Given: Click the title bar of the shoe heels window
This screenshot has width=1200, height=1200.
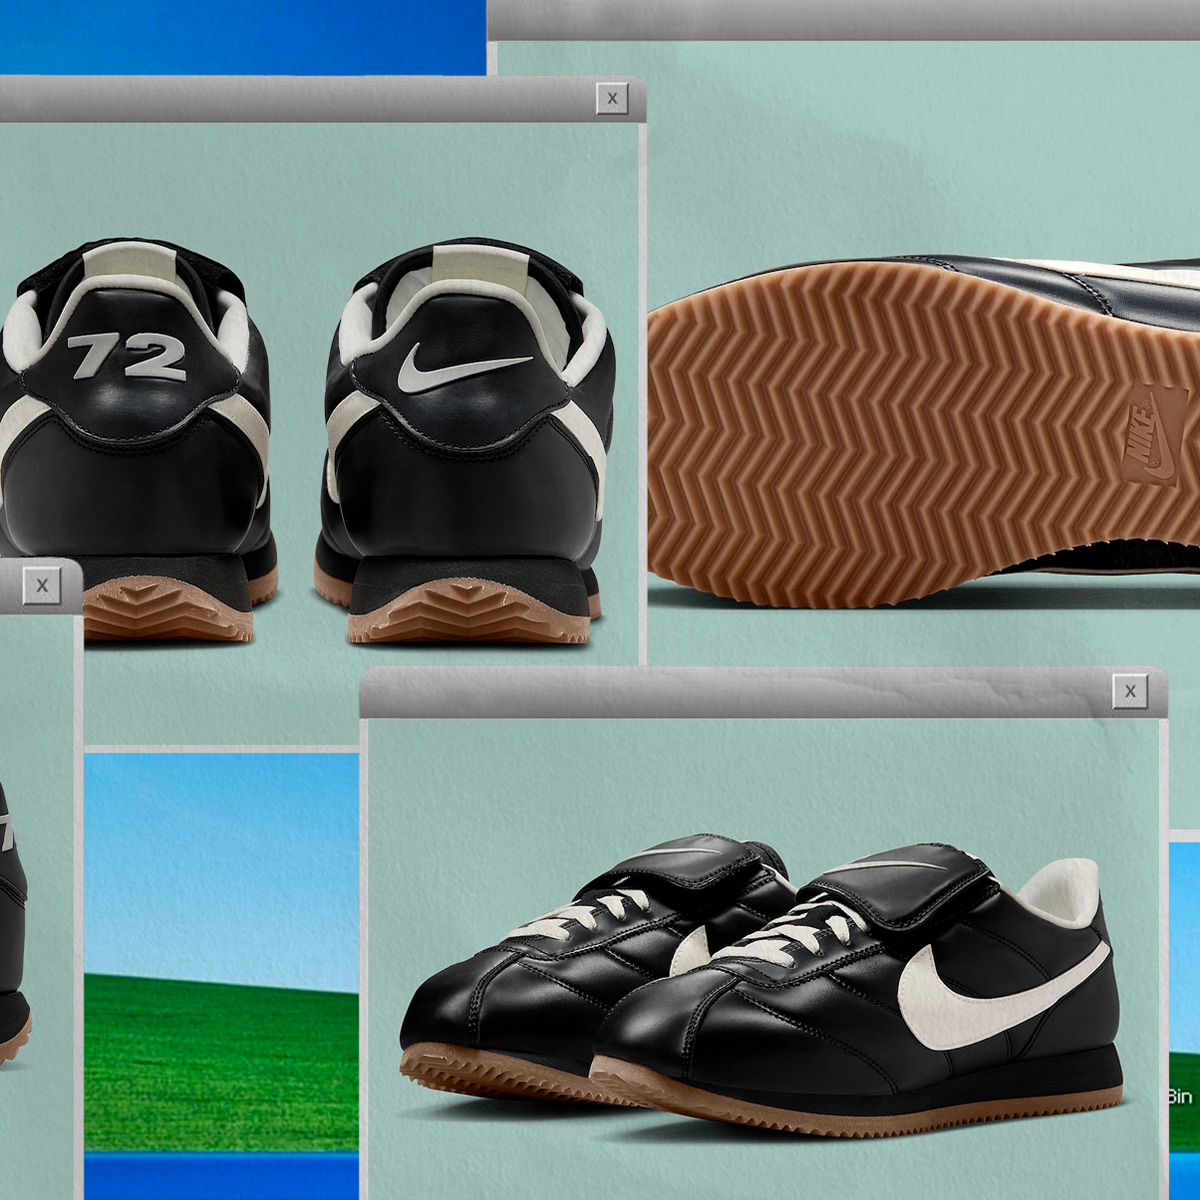Looking at the screenshot, I should (x=322, y=99).
